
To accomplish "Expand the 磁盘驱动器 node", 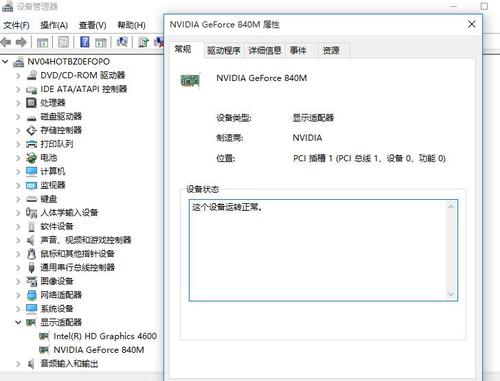I will pos(19,117).
